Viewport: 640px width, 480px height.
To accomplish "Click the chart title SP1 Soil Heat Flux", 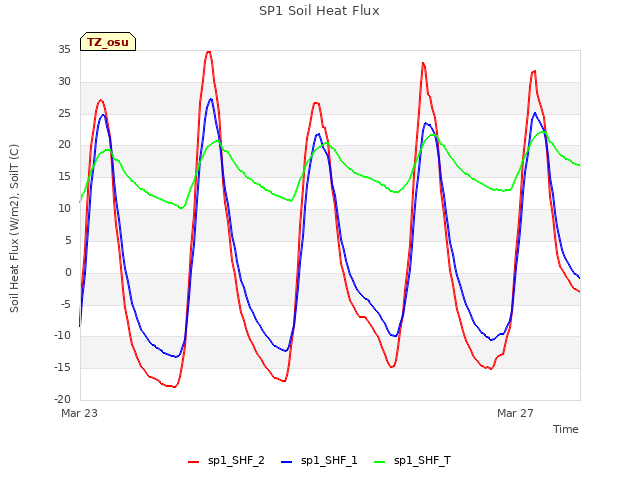I will [319, 11].
